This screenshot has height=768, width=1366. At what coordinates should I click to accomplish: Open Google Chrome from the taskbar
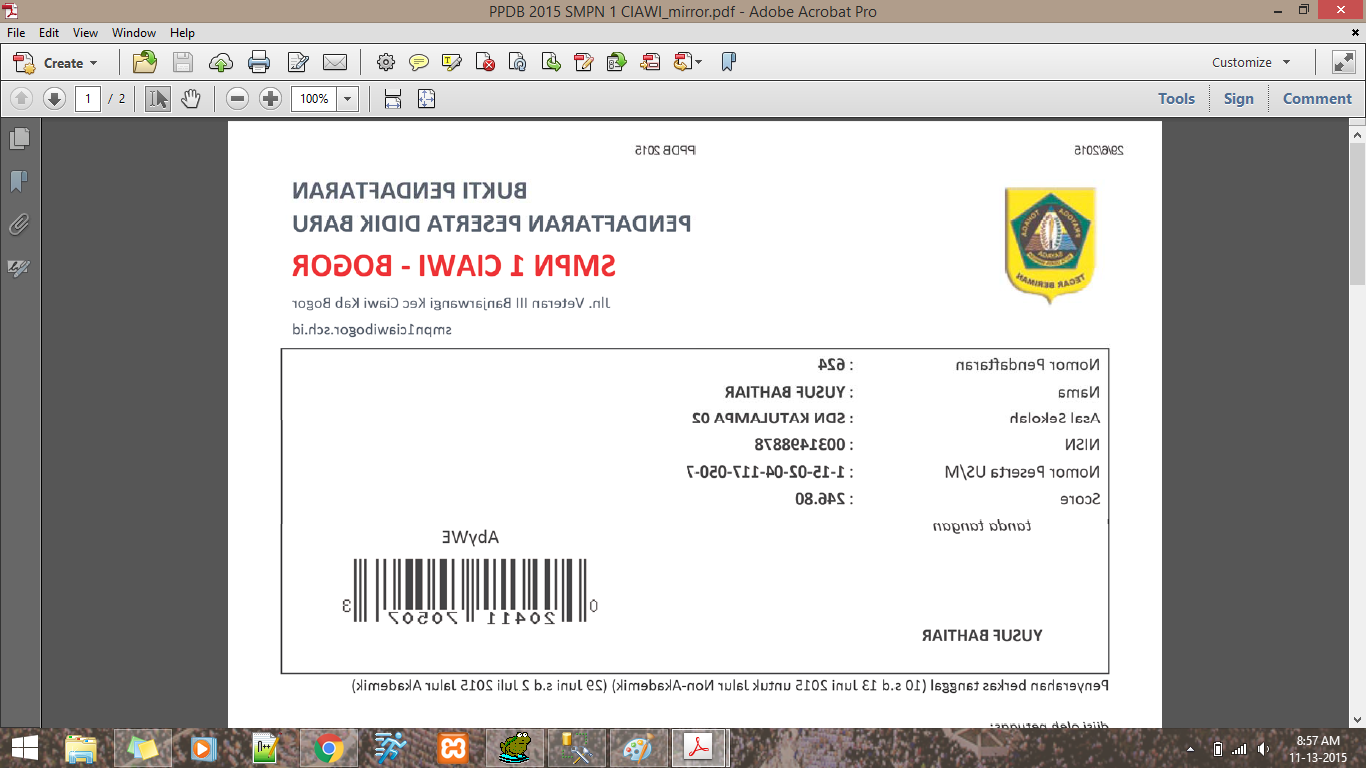[329, 748]
